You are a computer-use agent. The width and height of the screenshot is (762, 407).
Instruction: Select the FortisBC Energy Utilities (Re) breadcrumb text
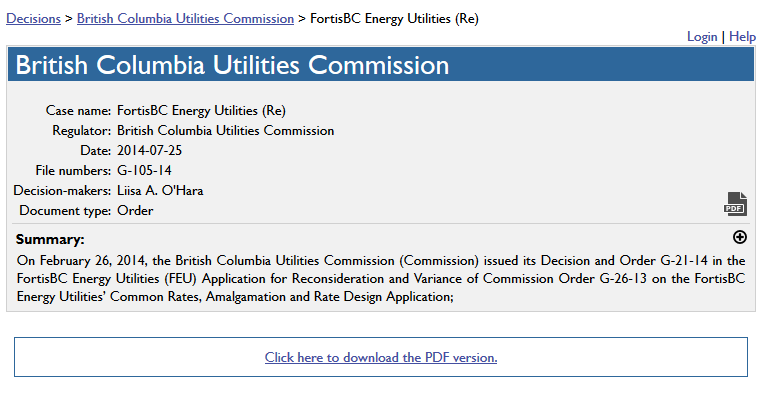click(394, 18)
